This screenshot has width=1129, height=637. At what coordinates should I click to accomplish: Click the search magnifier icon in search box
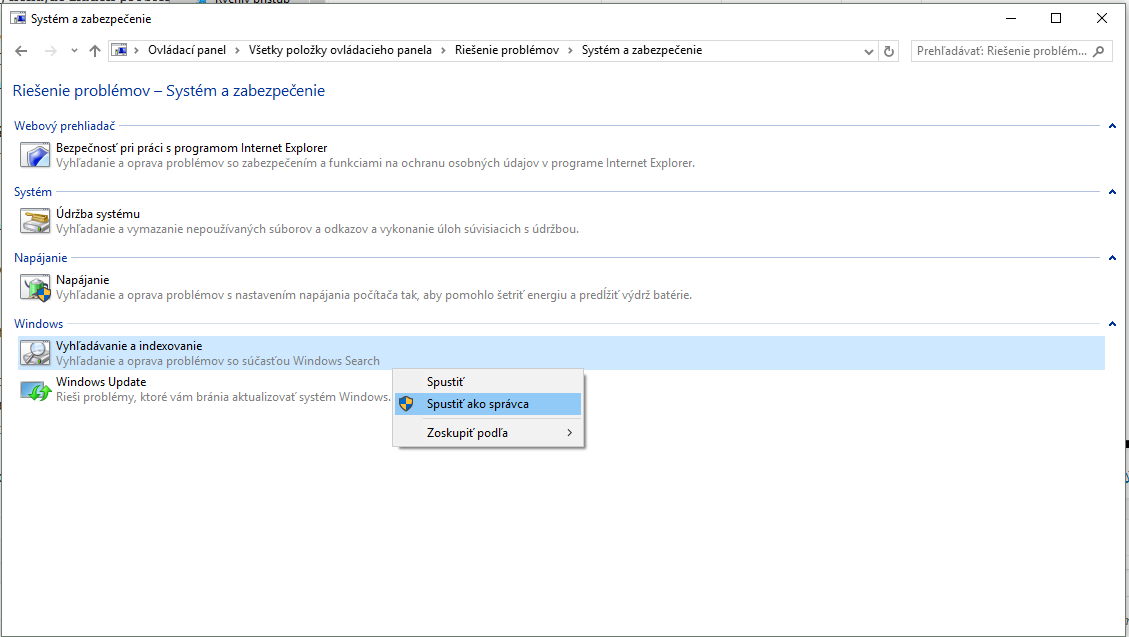(1098, 51)
